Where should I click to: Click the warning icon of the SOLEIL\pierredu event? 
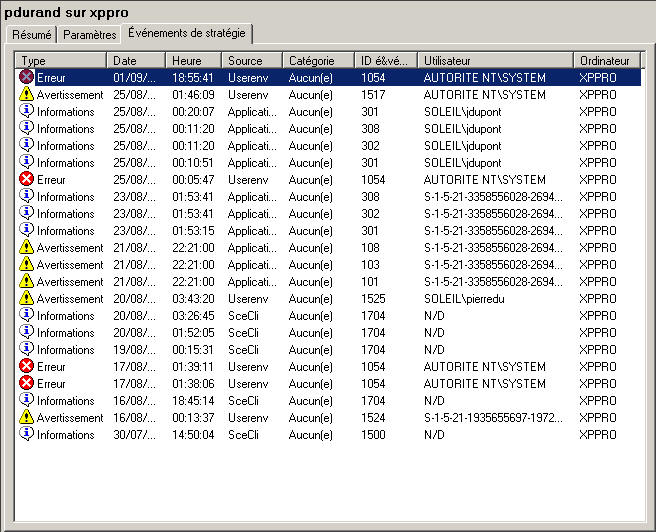tap(27, 298)
